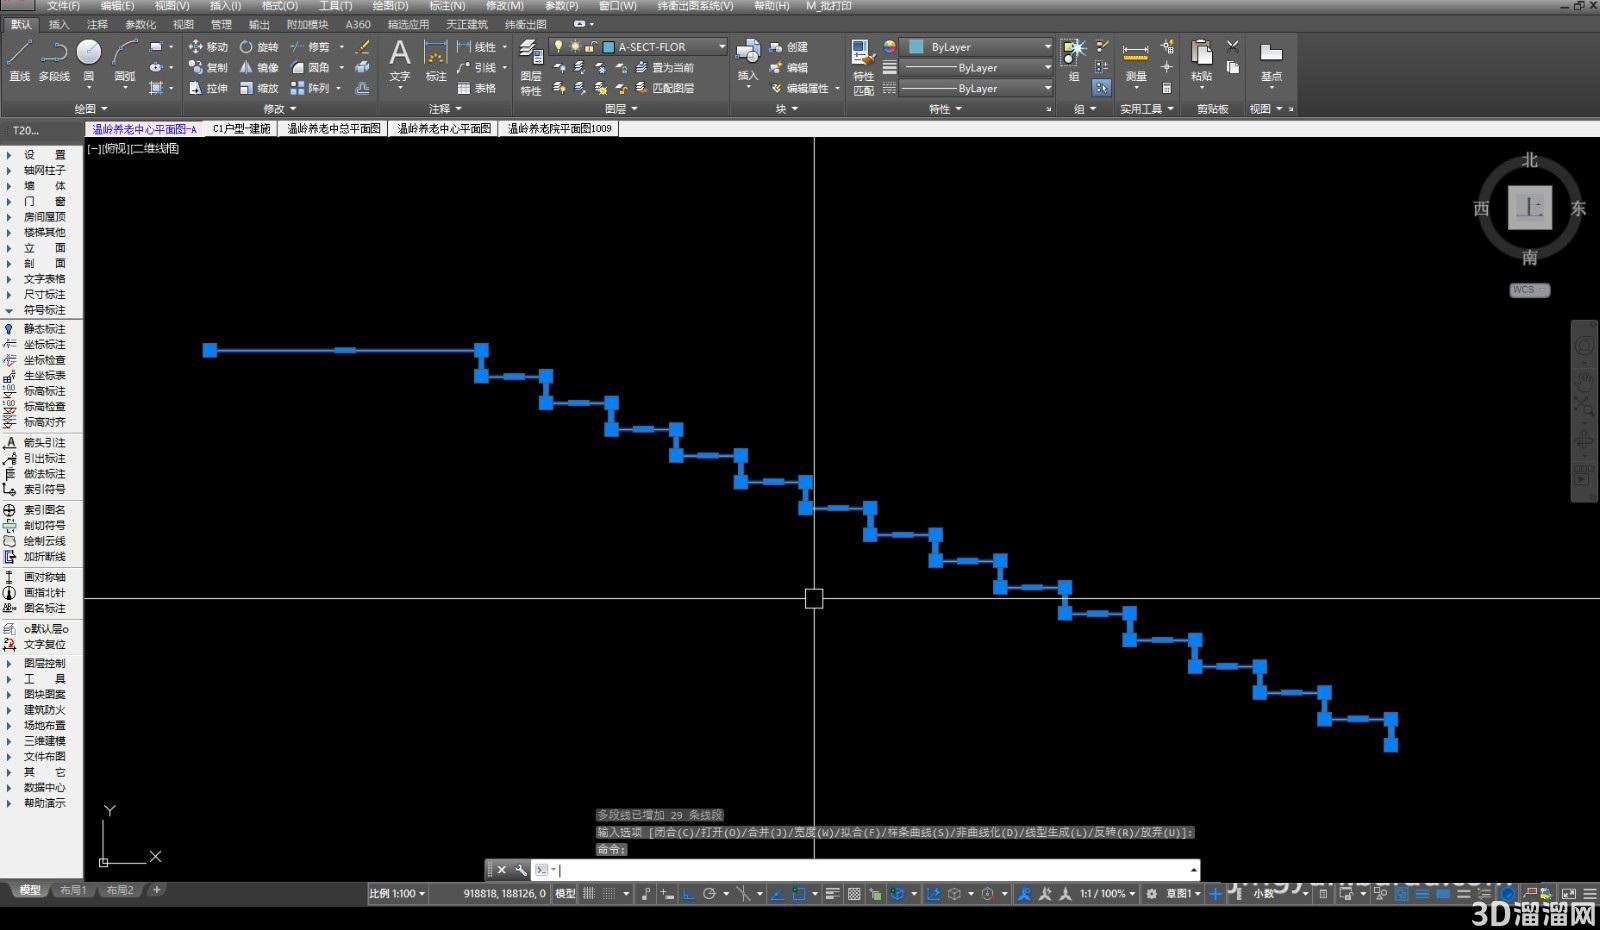Switch to the C1户型-建施 drawing tab

point(241,129)
